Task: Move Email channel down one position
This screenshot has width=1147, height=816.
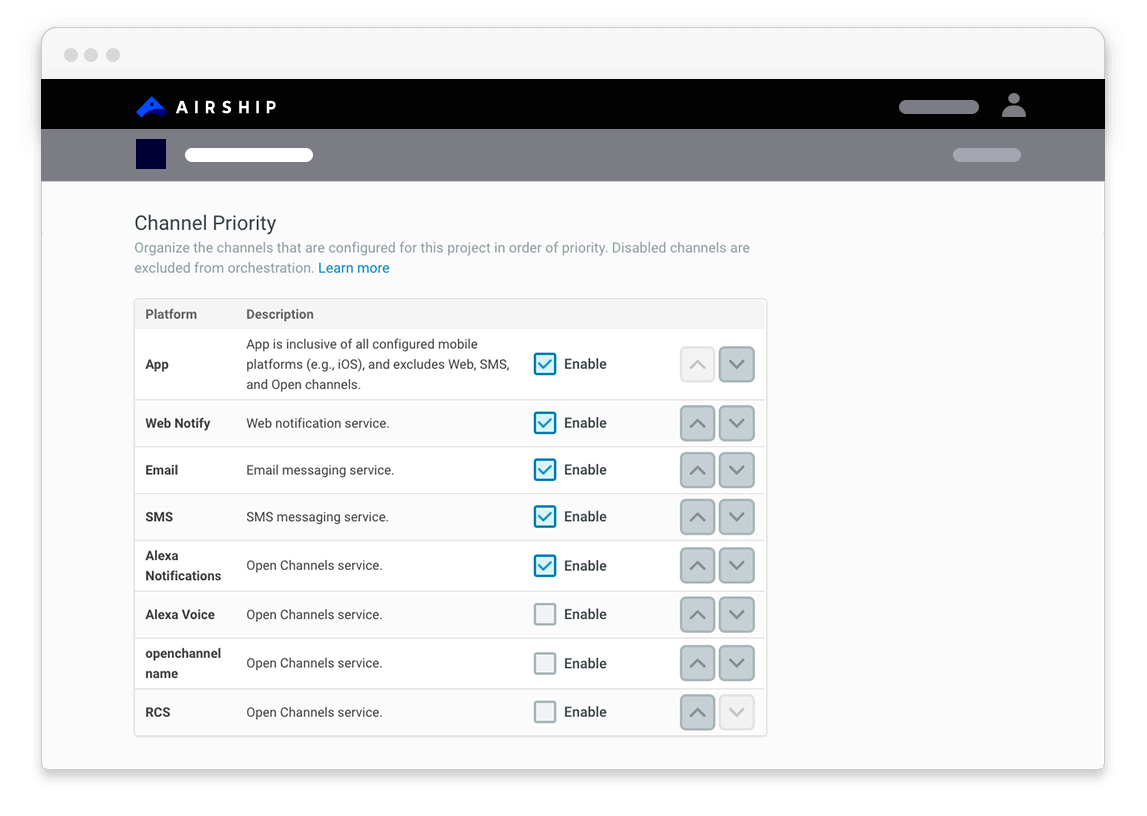Action: [x=736, y=470]
